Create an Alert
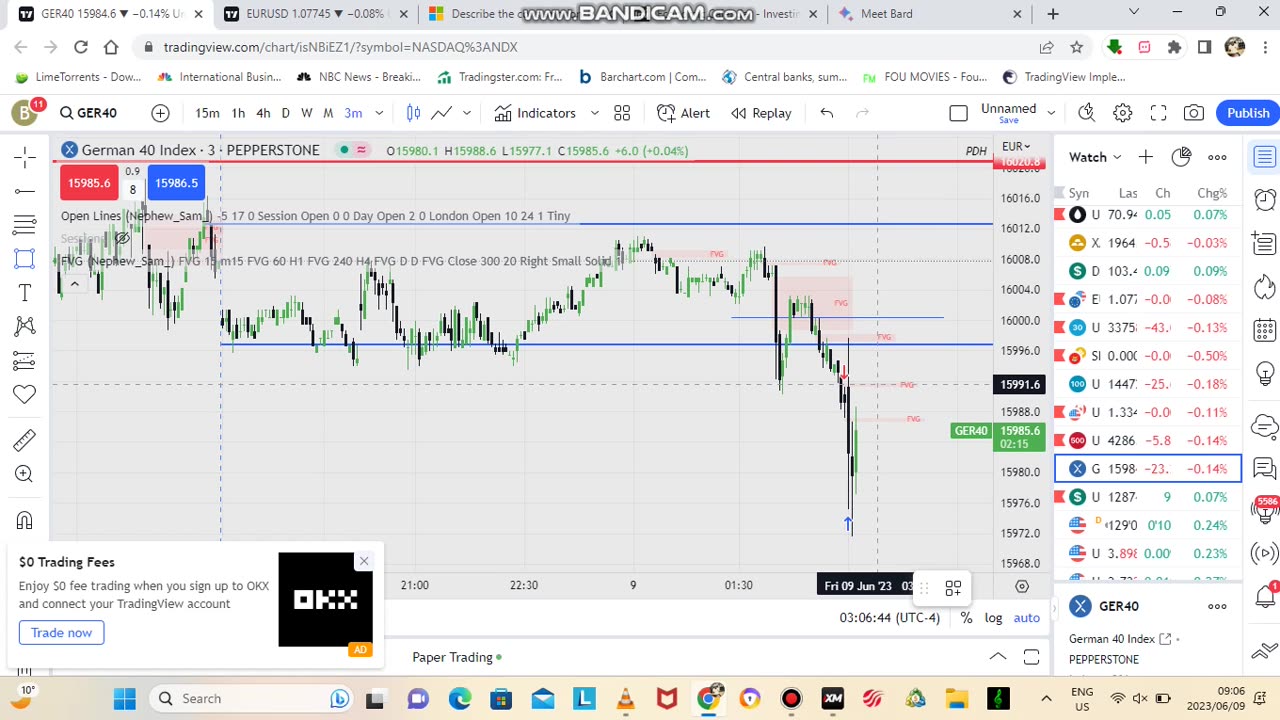 (684, 113)
